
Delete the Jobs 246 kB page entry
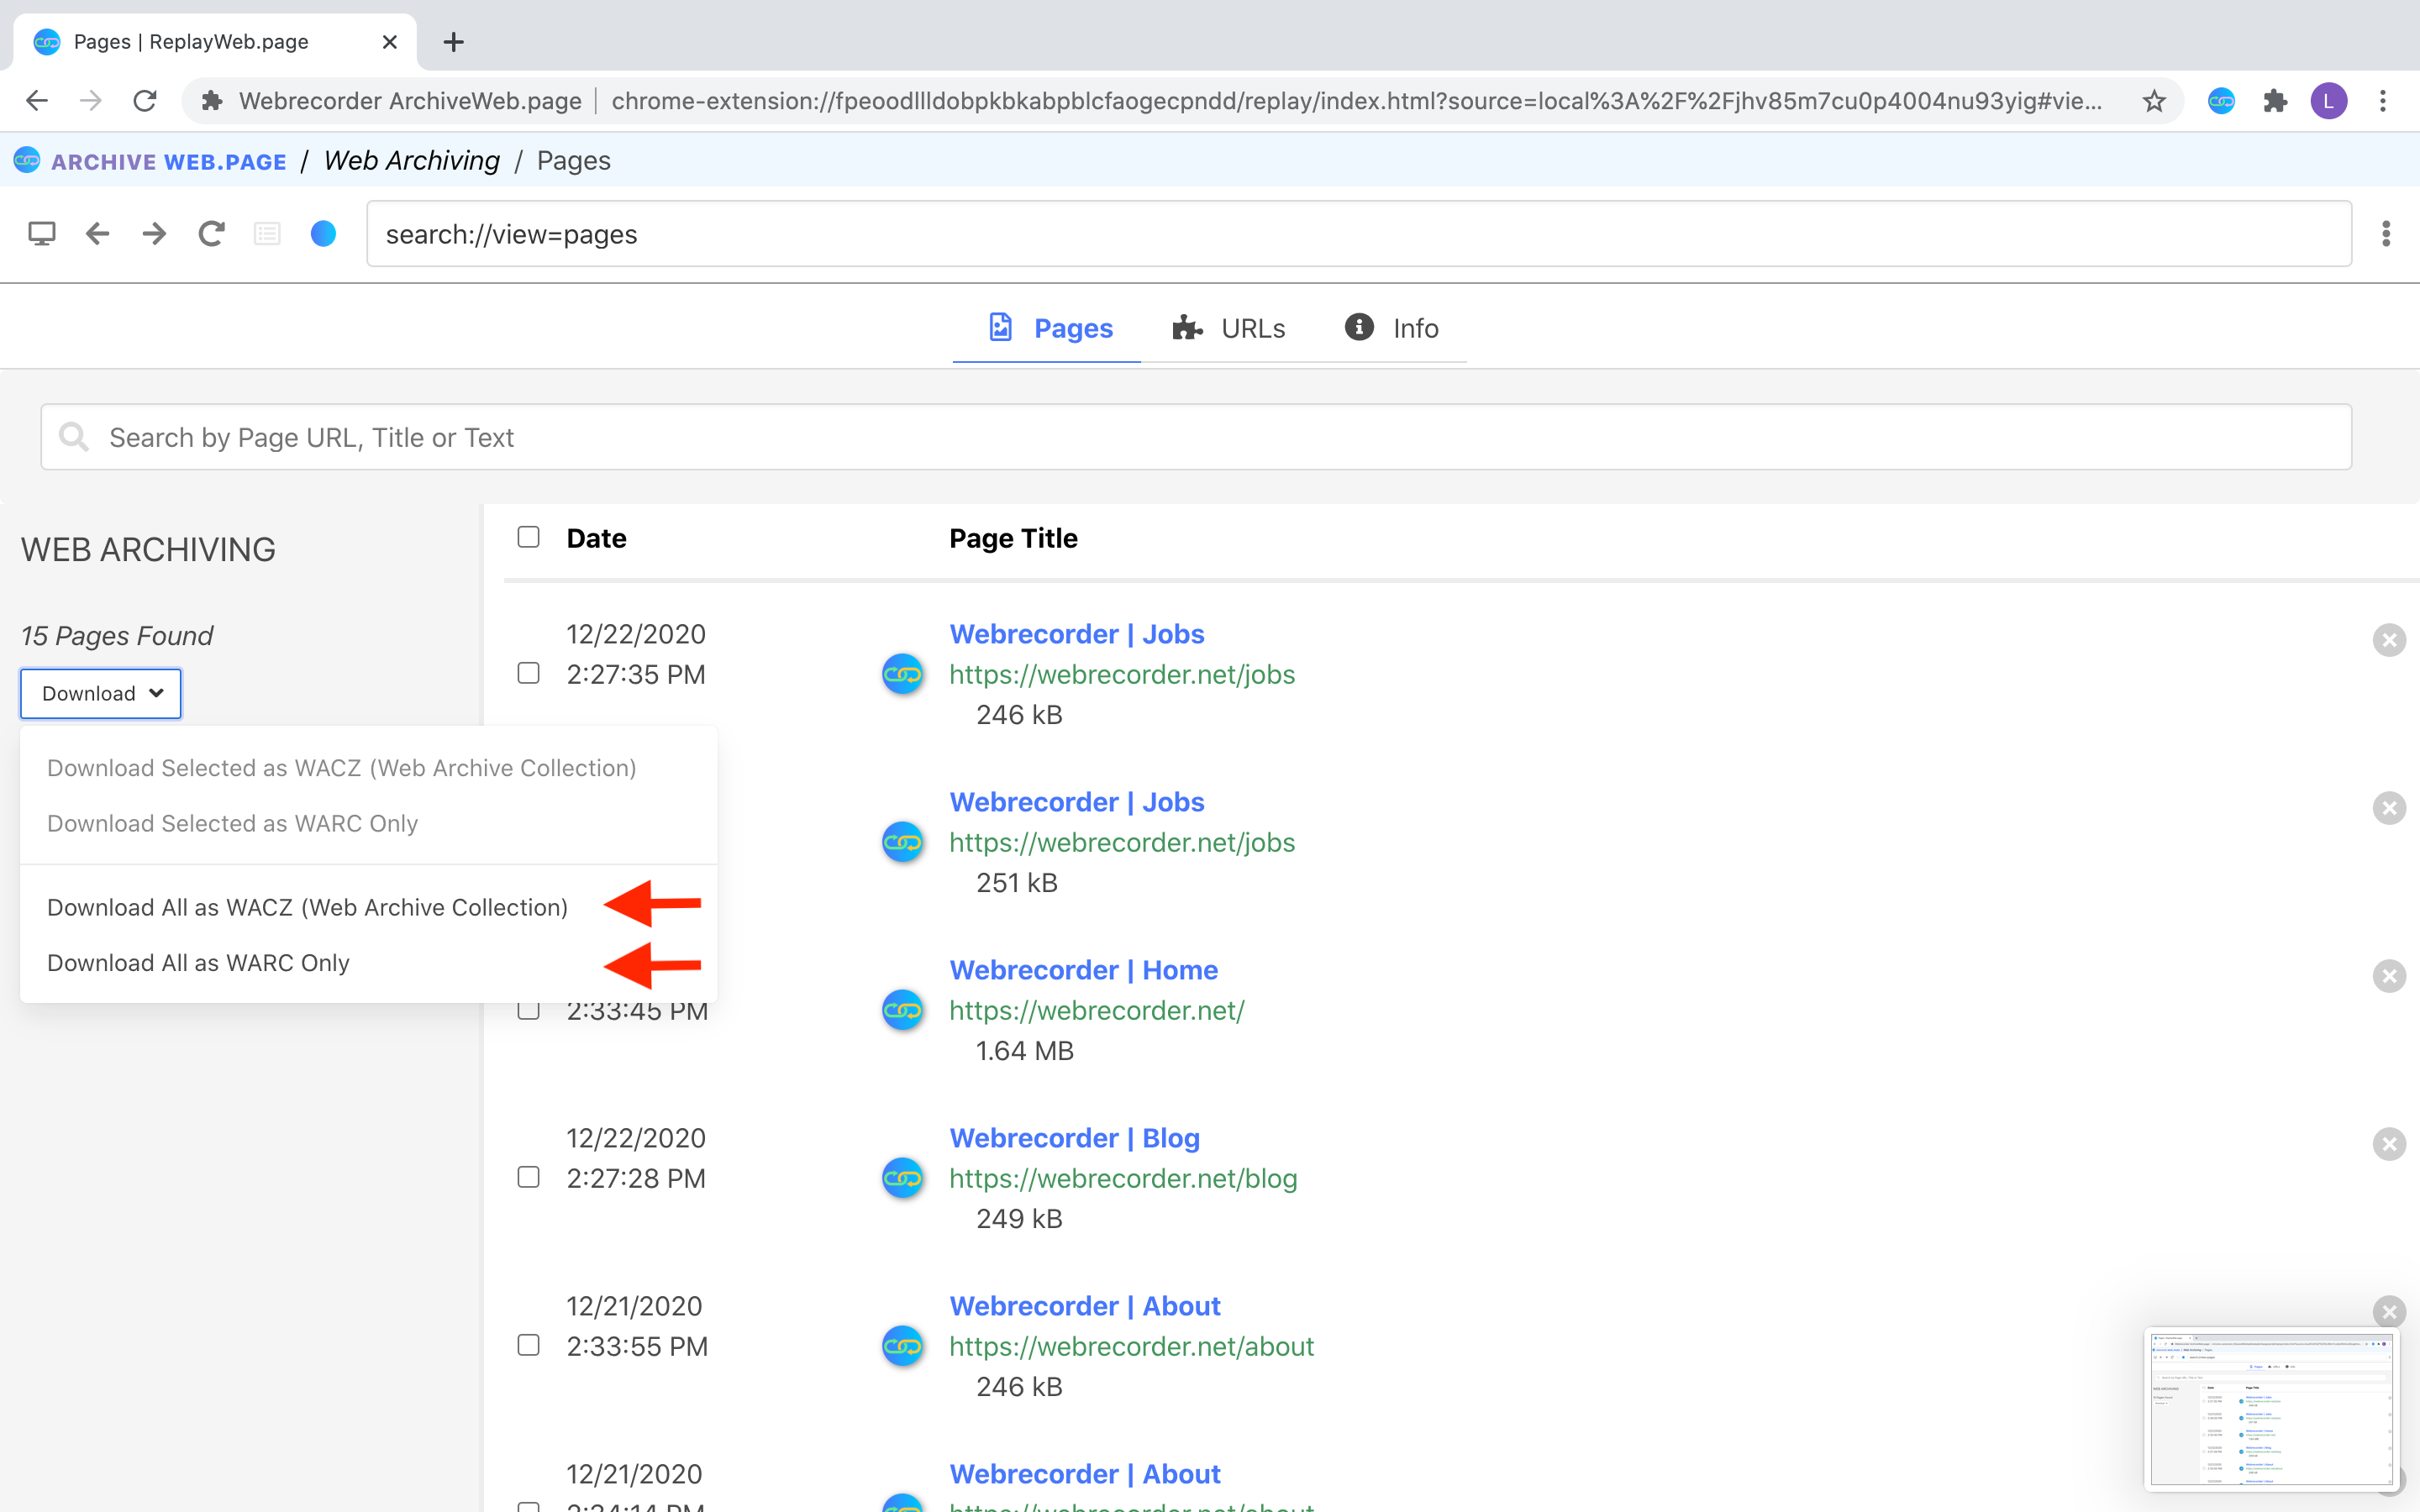(x=2389, y=640)
